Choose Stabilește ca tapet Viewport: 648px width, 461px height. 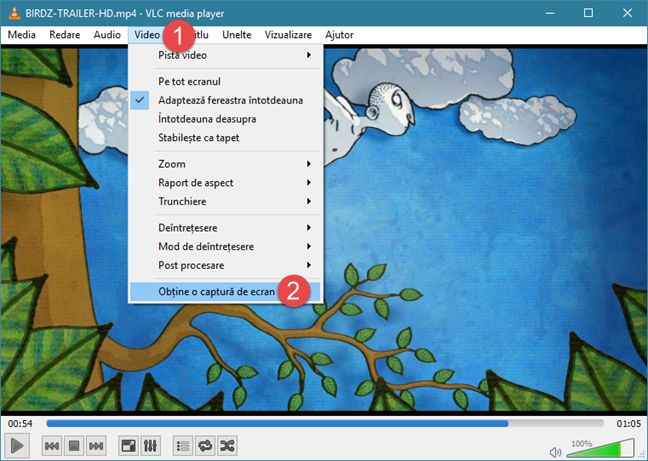click(x=226, y=138)
